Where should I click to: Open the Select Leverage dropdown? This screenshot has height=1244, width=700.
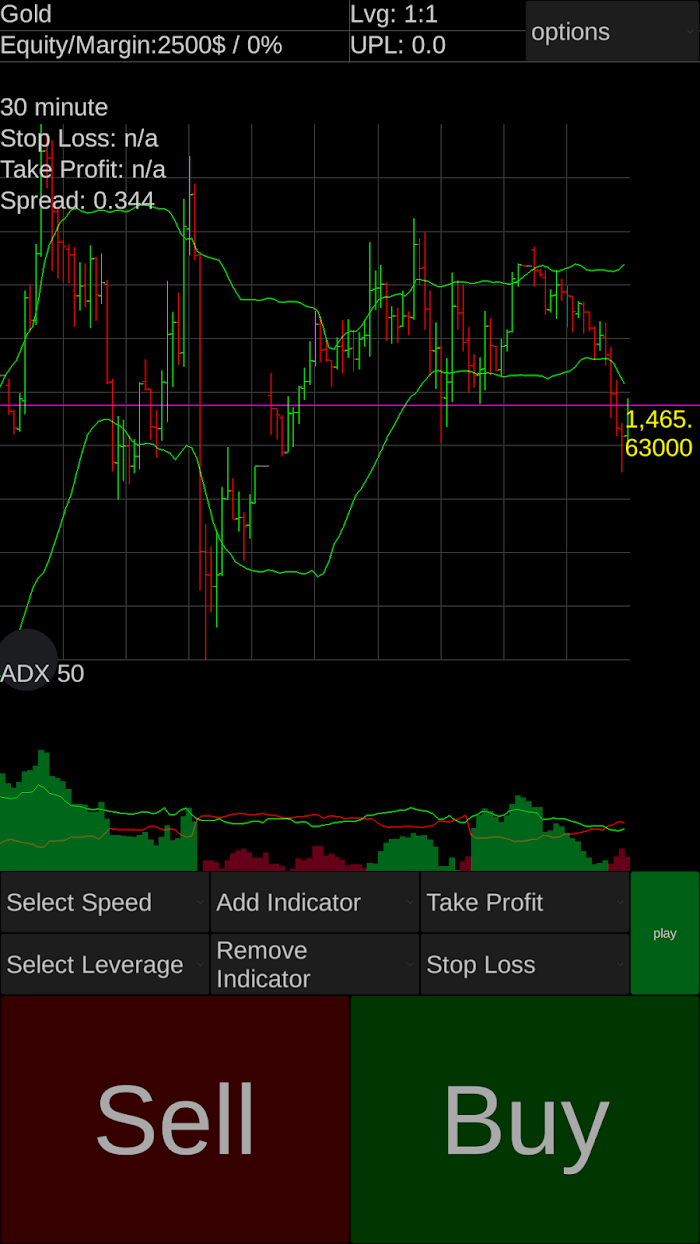pyautogui.click(x=105, y=965)
